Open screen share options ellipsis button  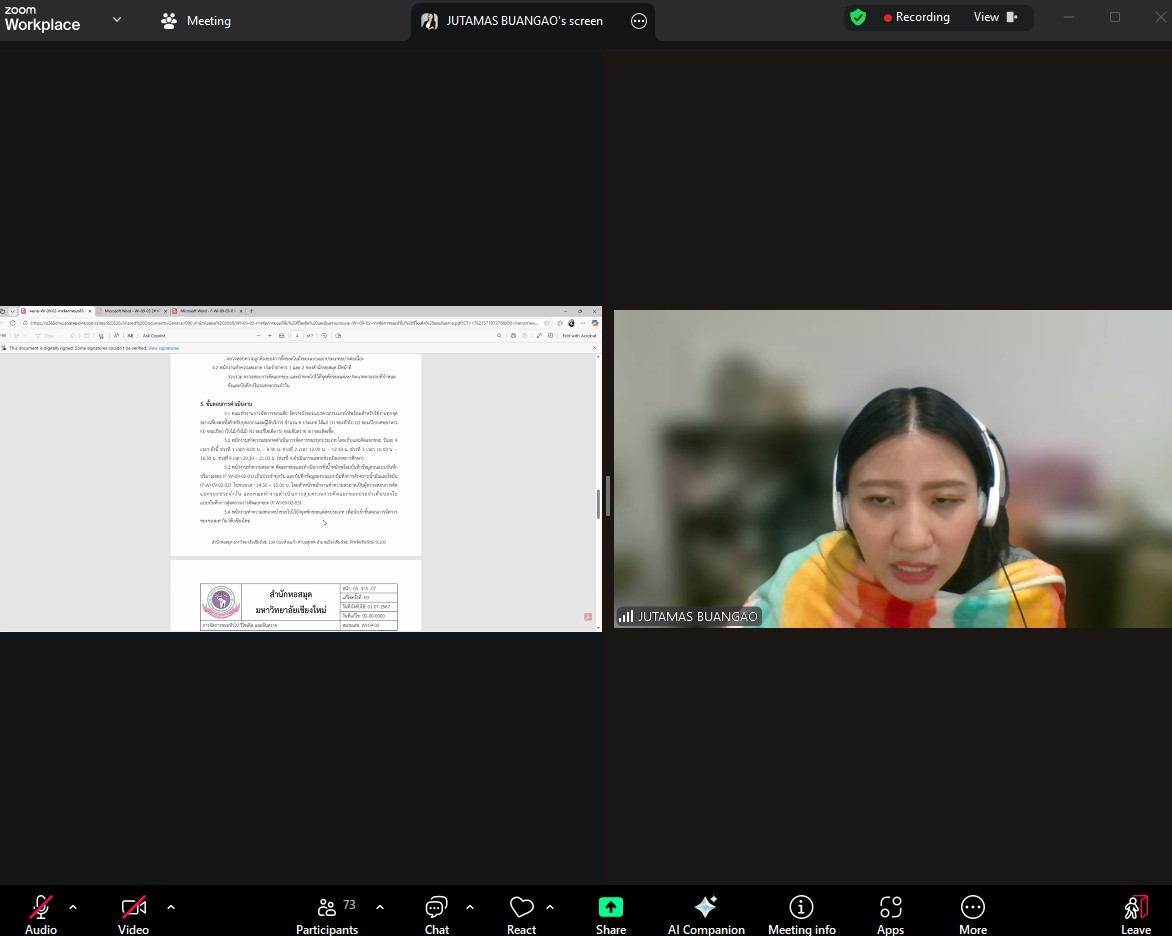(x=638, y=21)
